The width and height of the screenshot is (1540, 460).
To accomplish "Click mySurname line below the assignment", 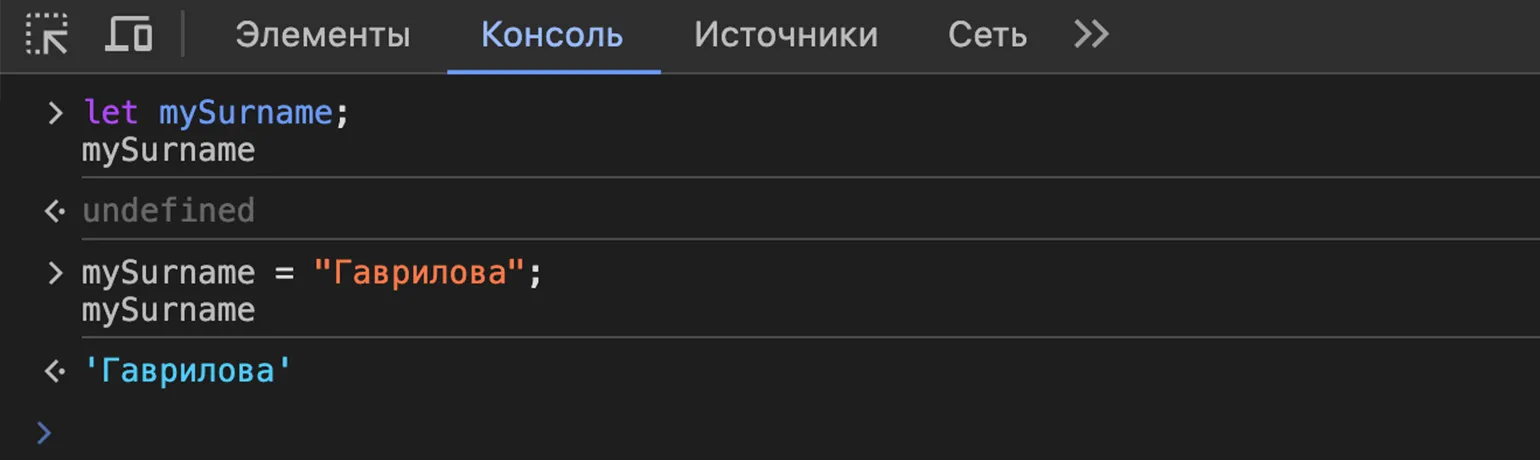I will [168, 310].
